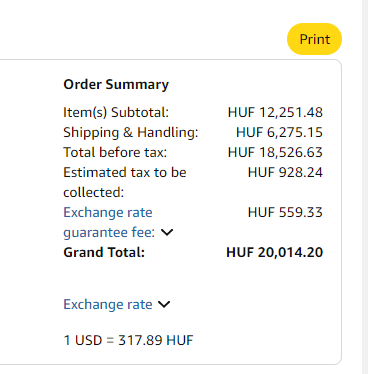The width and height of the screenshot is (368, 374).
Task: Click the gray page scrollbar strip at right
Action: (x=365, y=187)
